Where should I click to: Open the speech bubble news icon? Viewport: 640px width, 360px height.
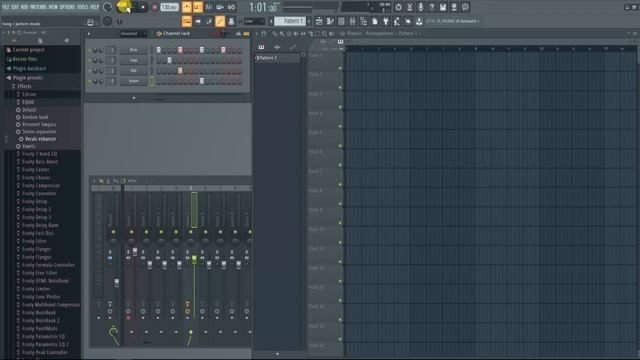pyautogui.click(x=465, y=7)
